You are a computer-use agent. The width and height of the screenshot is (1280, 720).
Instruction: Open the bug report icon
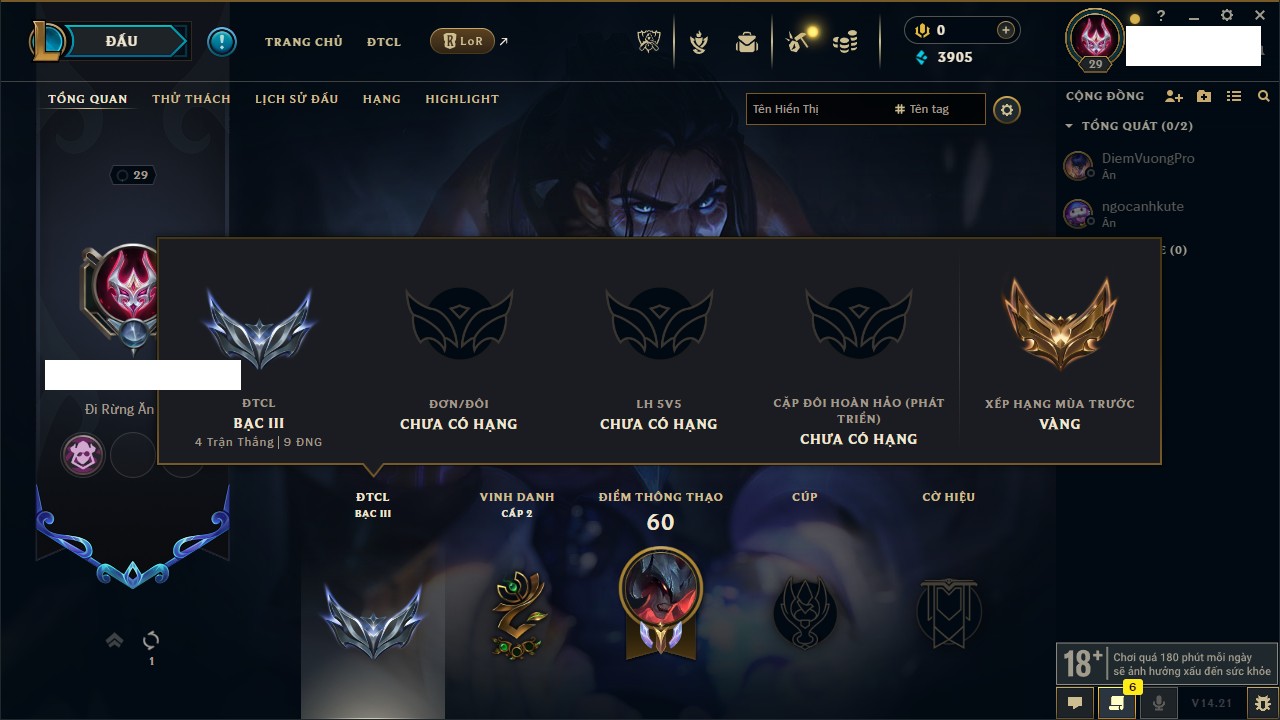click(x=1263, y=703)
